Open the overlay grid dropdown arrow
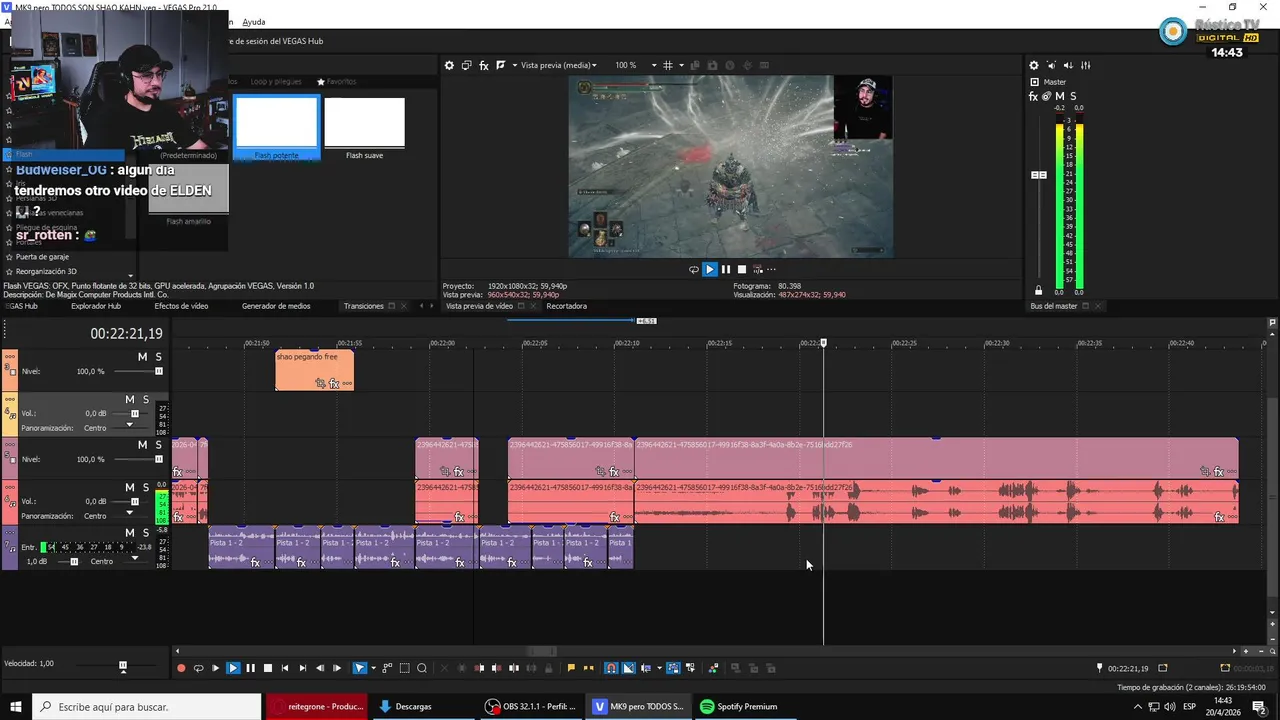This screenshot has height=720, width=1280. 681,65
